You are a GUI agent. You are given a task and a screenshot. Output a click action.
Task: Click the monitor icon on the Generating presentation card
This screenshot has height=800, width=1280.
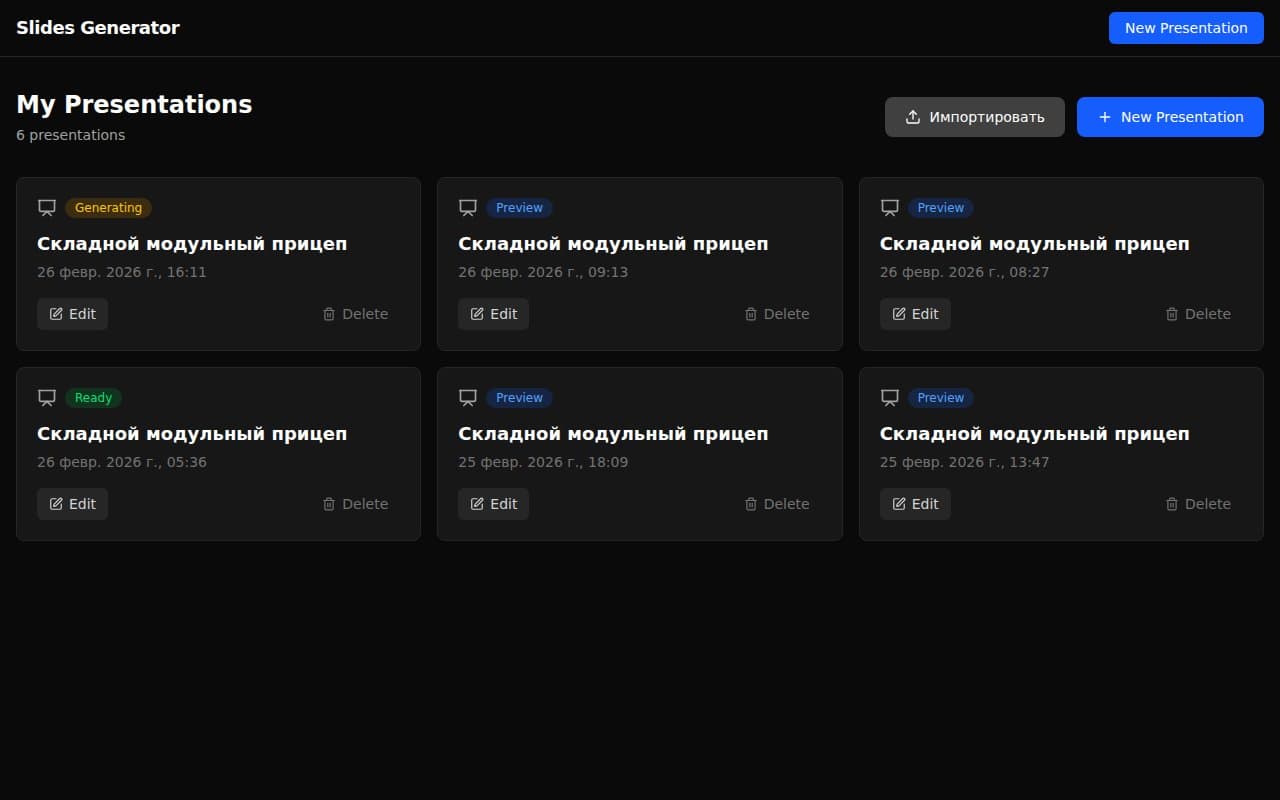47,207
